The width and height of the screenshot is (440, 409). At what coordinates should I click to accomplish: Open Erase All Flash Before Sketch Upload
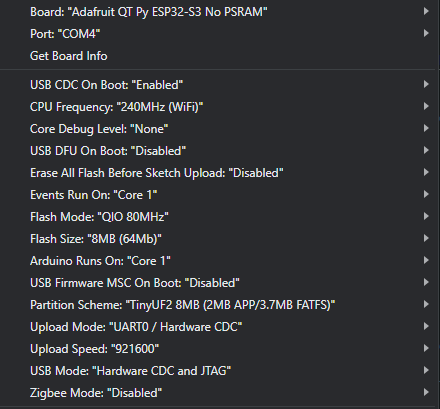(x=218, y=173)
